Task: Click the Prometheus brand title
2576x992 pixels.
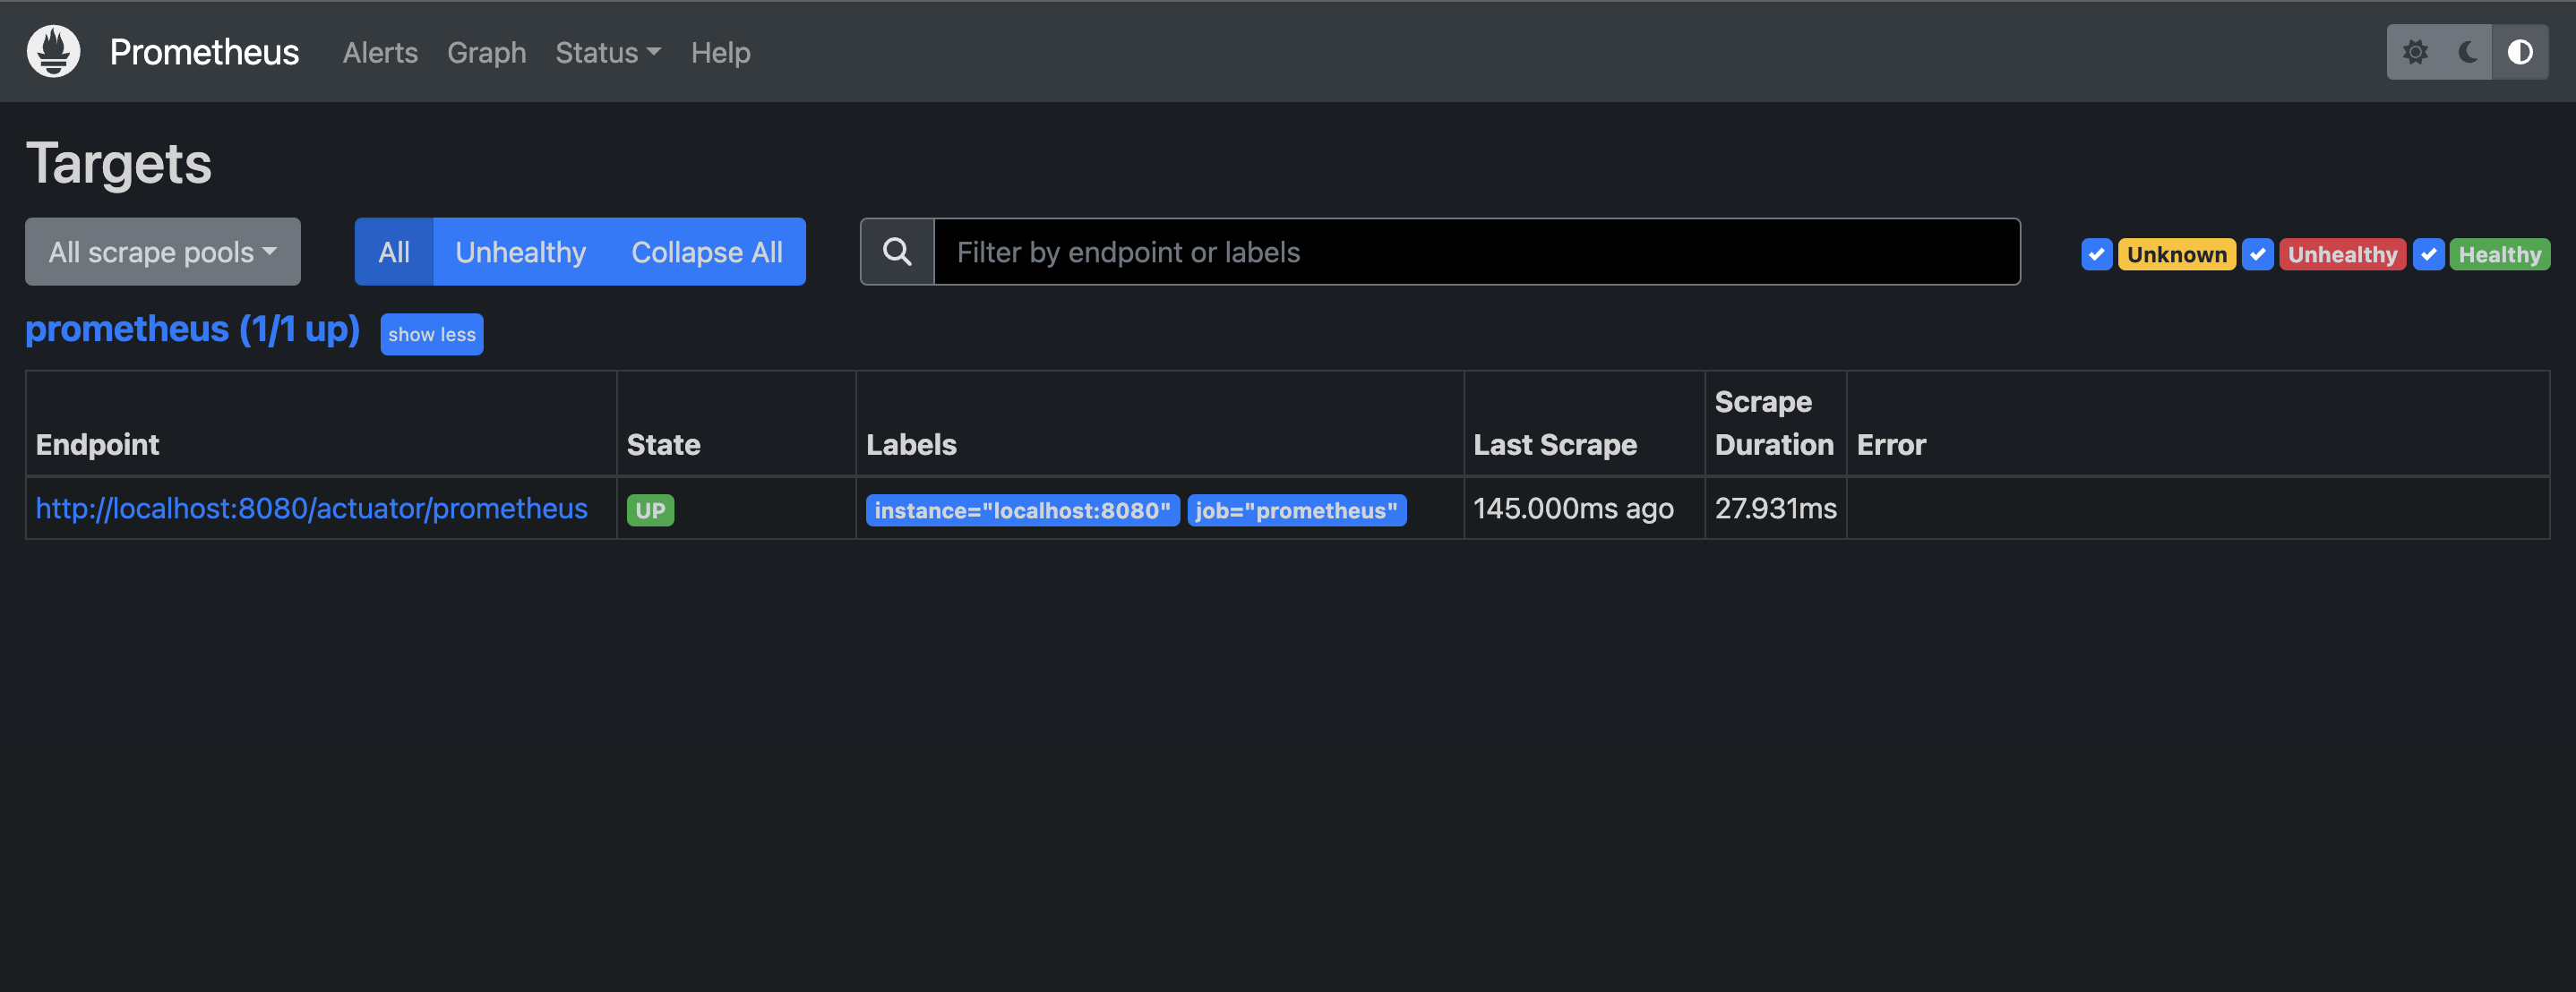Action: pos(204,52)
